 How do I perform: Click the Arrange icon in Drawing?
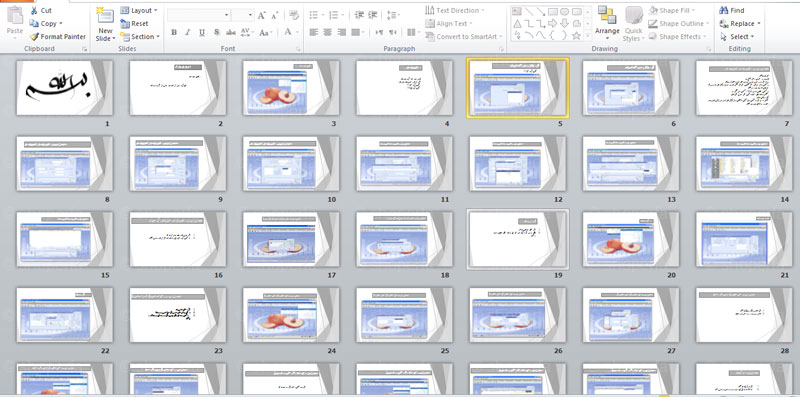(x=607, y=15)
